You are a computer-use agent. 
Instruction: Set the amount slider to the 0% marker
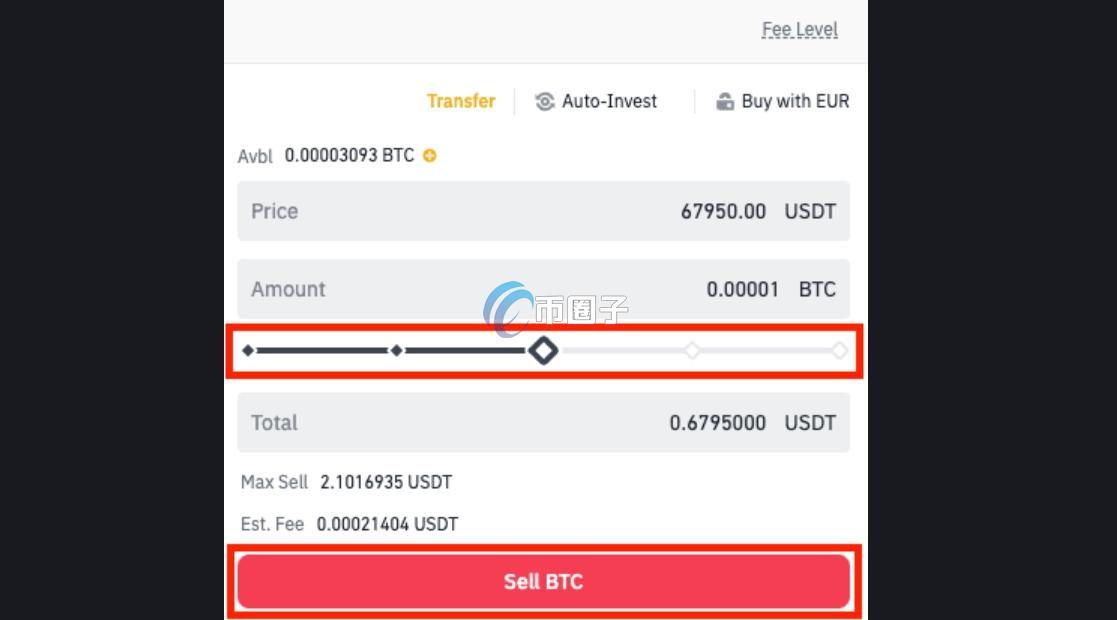(x=248, y=351)
